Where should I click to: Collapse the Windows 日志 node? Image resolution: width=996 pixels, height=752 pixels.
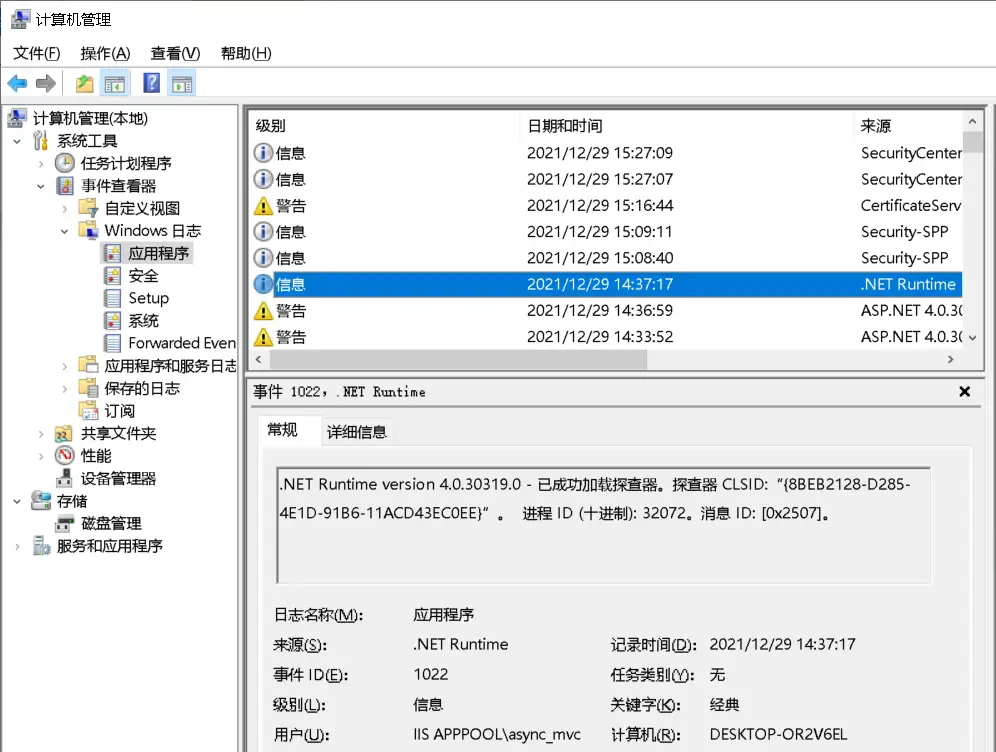65,231
